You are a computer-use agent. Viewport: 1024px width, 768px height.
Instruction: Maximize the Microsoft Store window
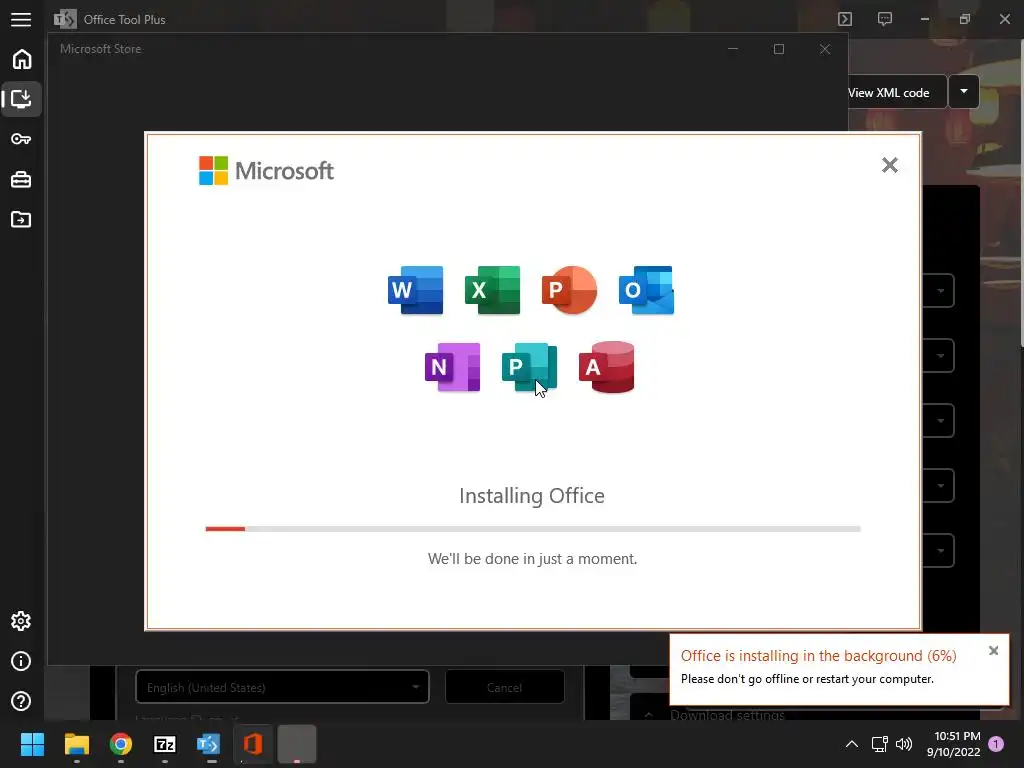[778, 49]
